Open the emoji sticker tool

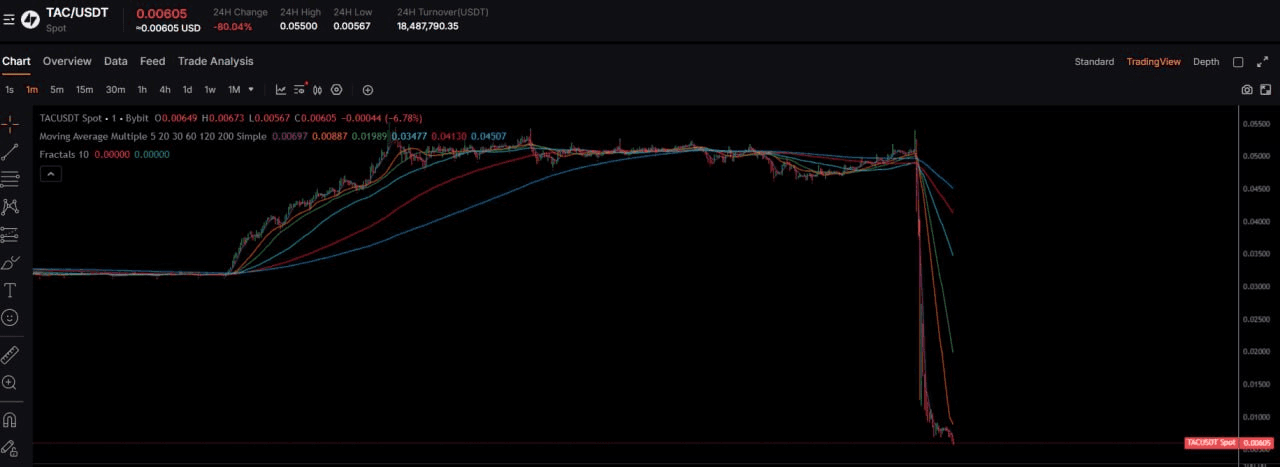pyautogui.click(x=10, y=317)
